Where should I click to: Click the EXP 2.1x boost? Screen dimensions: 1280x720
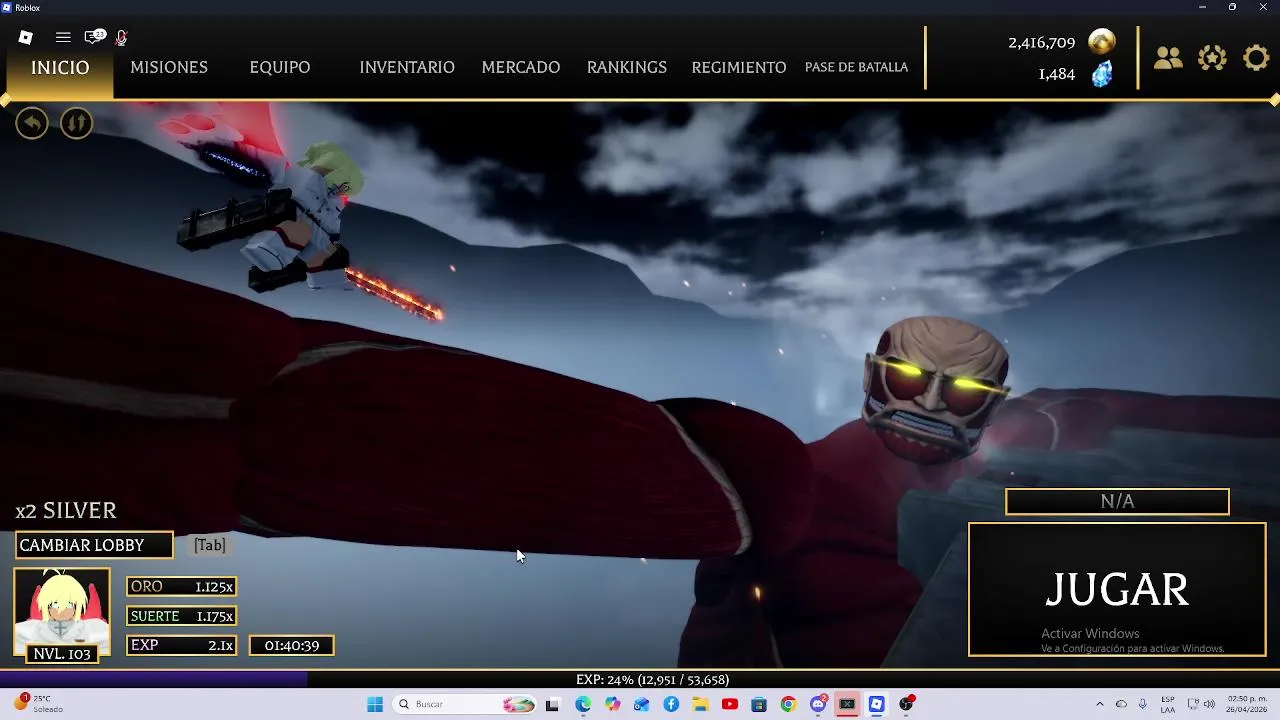tap(181, 645)
